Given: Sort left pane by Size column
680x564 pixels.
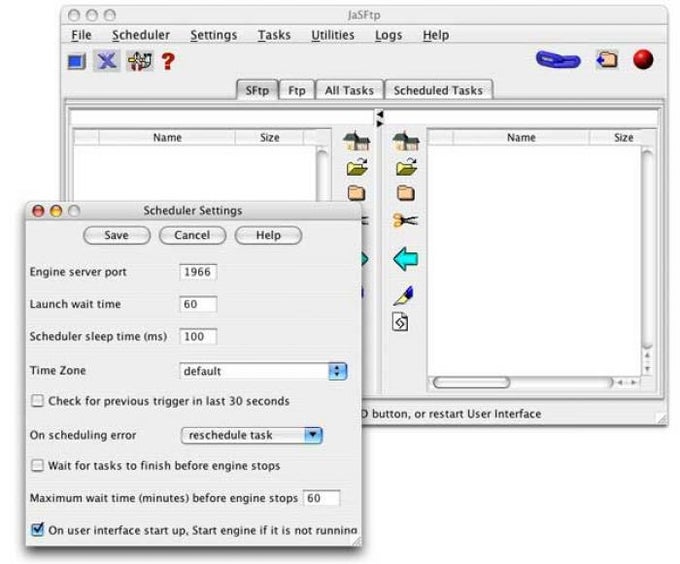Looking at the screenshot, I should 269,137.
